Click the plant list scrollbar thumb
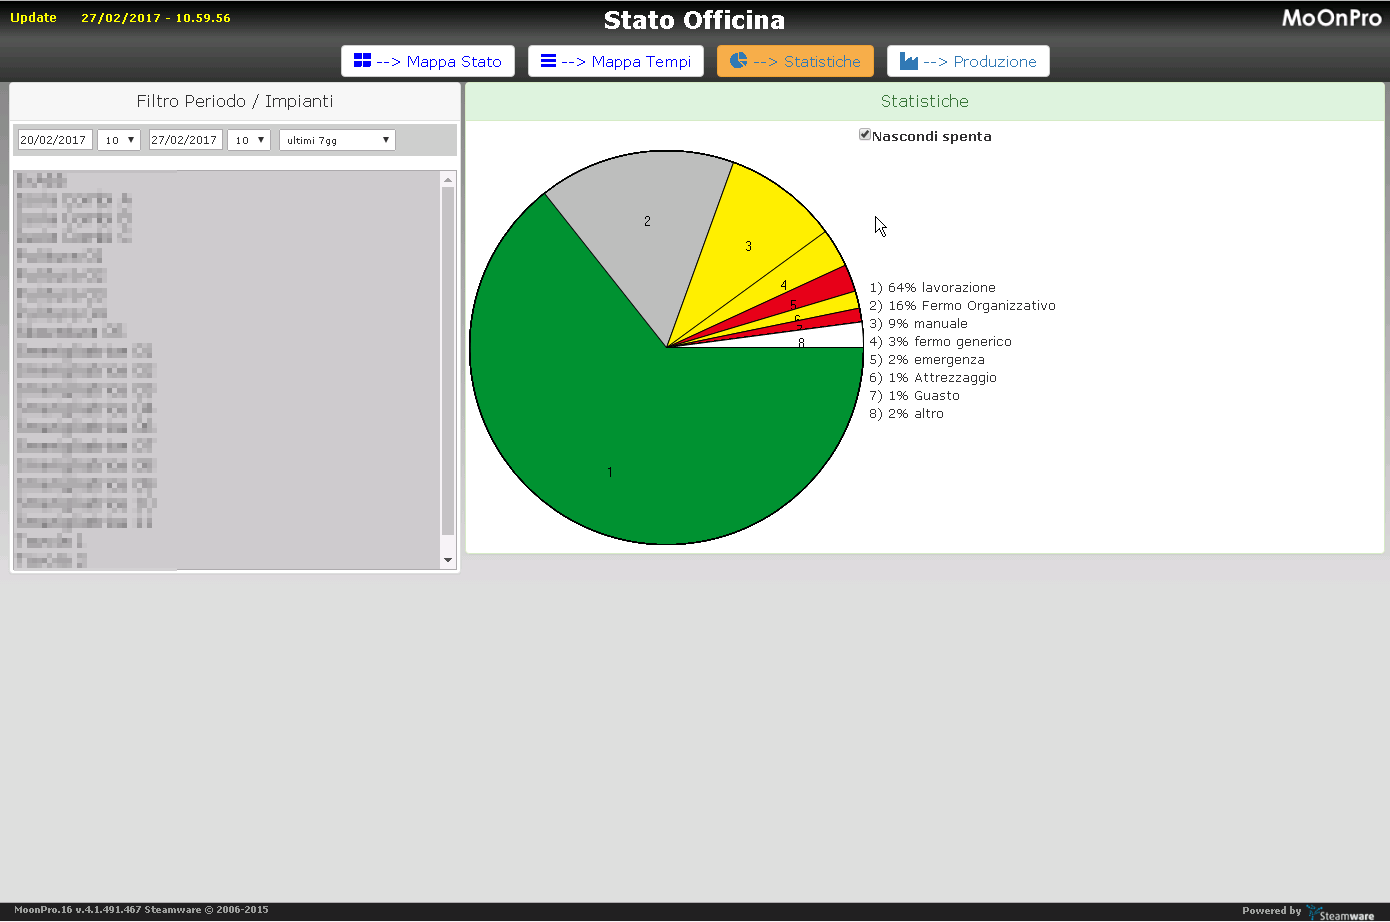The width and height of the screenshot is (1390, 922). point(447,360)
